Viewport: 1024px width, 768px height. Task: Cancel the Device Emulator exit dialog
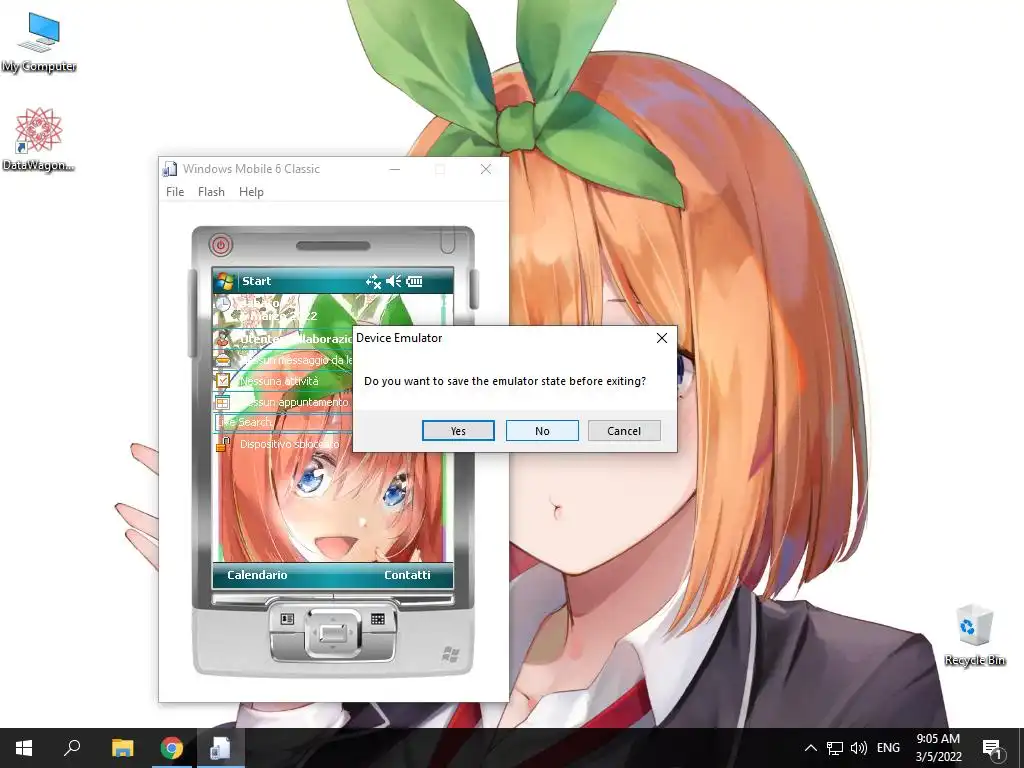point(624,431)
